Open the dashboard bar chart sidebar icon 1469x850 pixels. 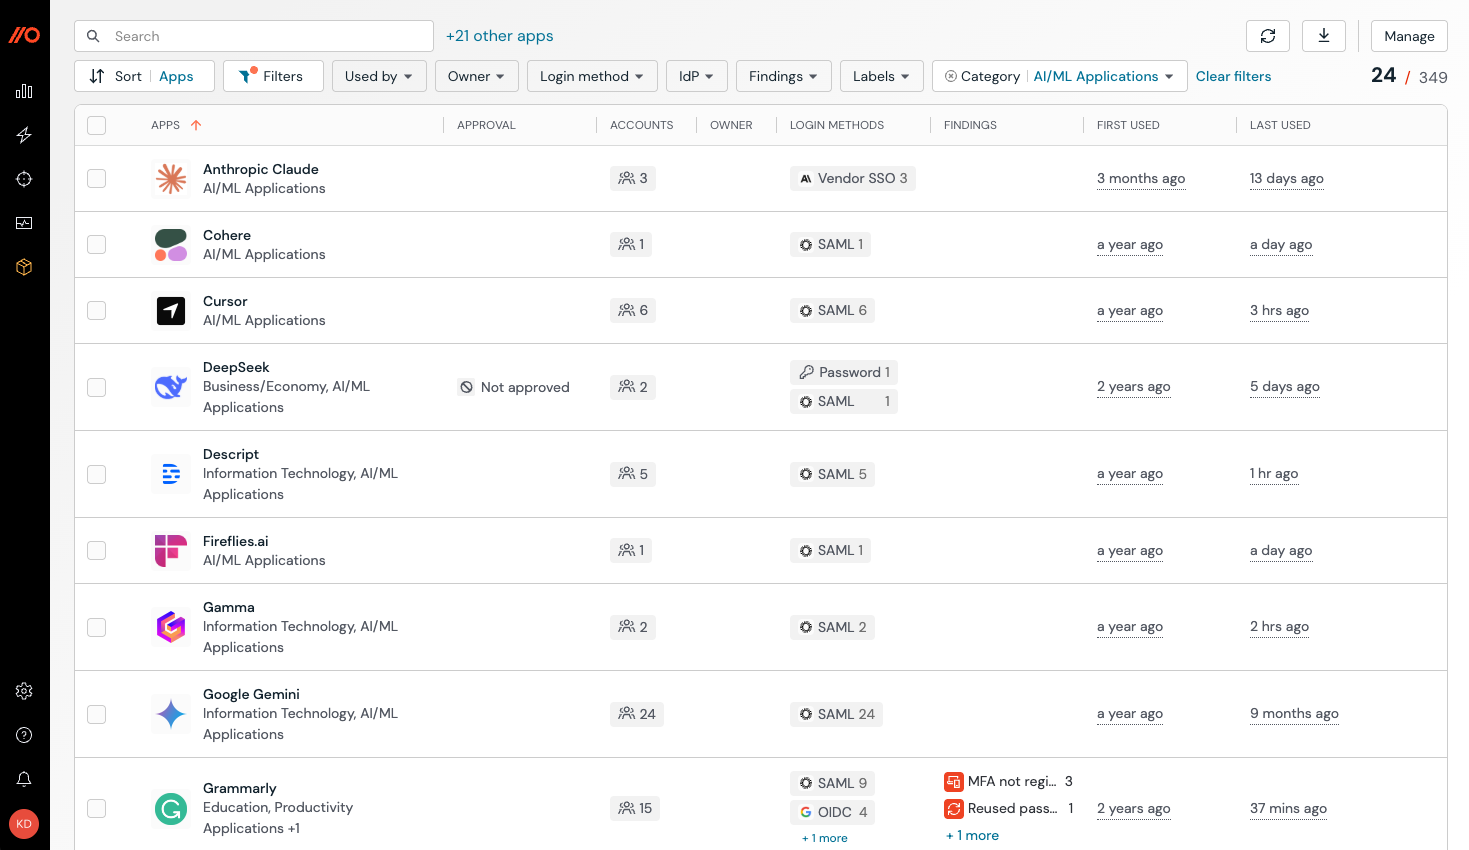pyautogui.click(x=24, y=91)
